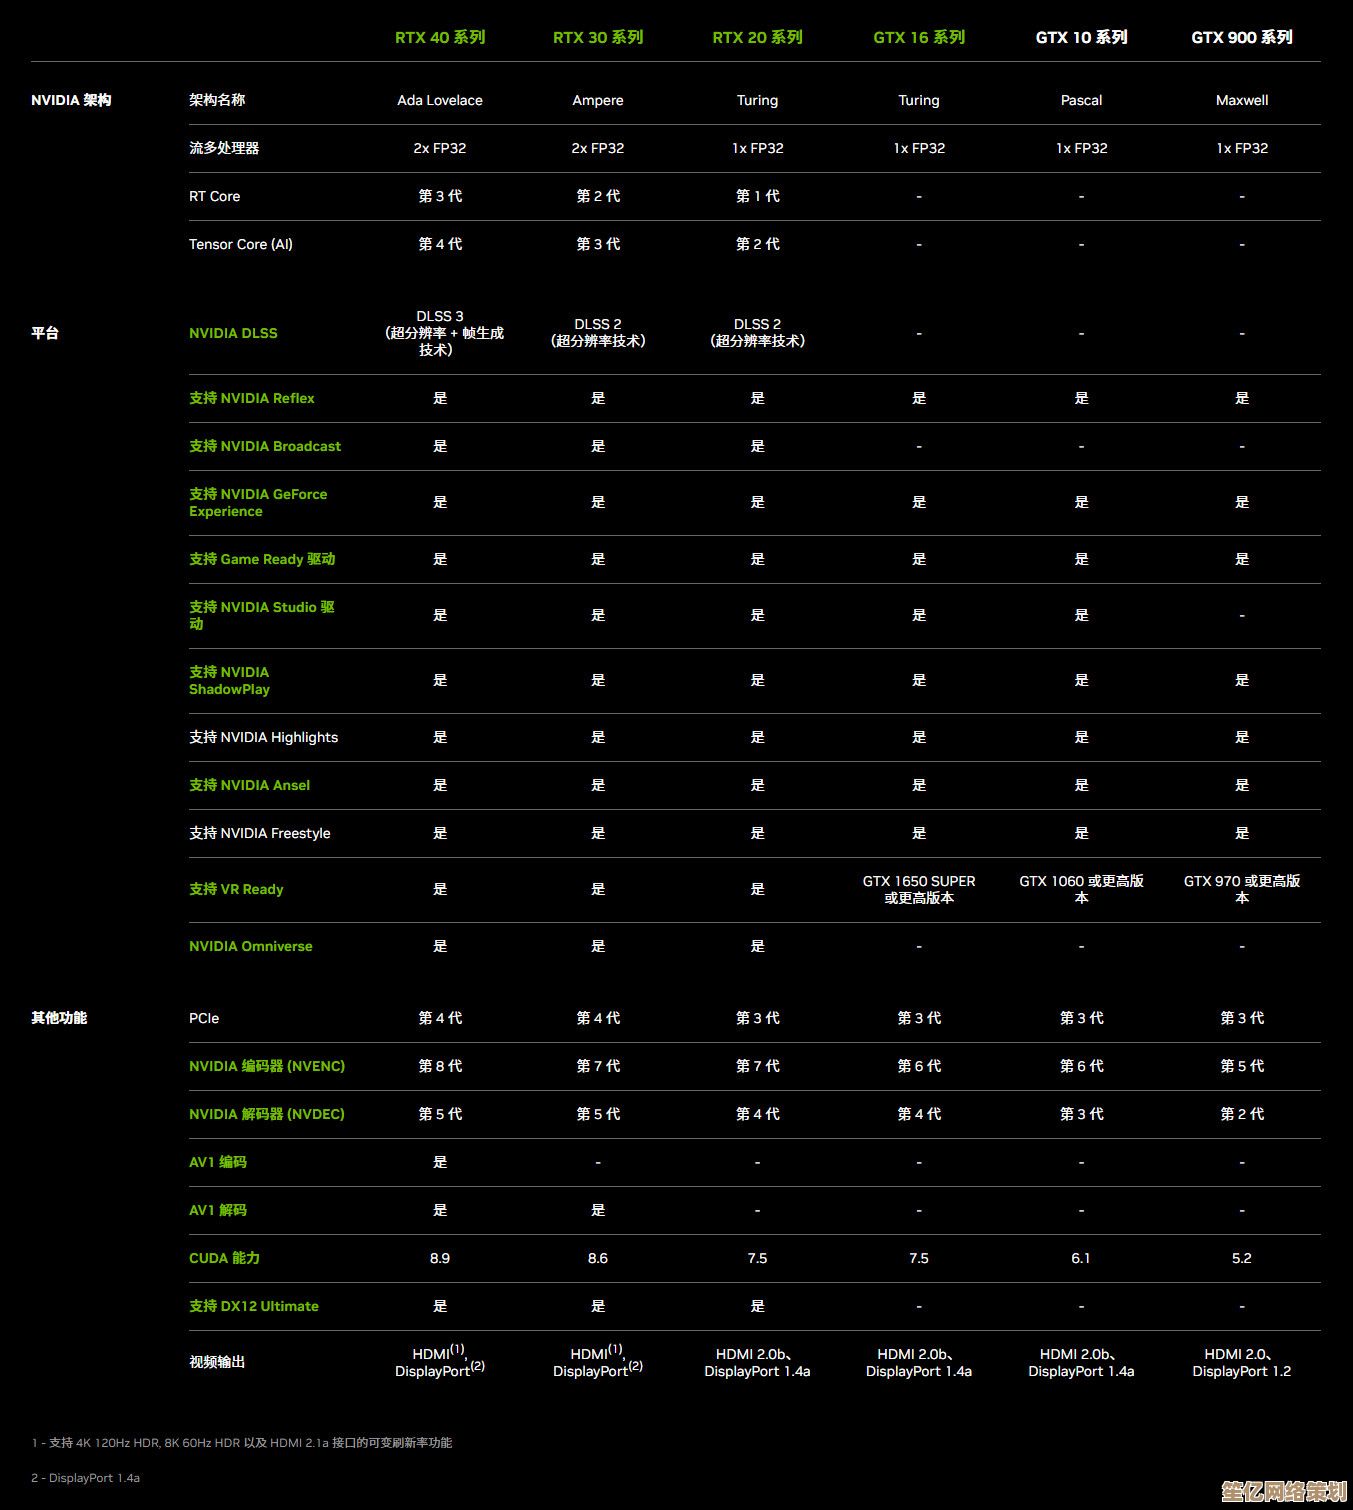
Task: Click footnote 2 reading DisplayPort 1.4a
Action: (x=86, y=1478)
